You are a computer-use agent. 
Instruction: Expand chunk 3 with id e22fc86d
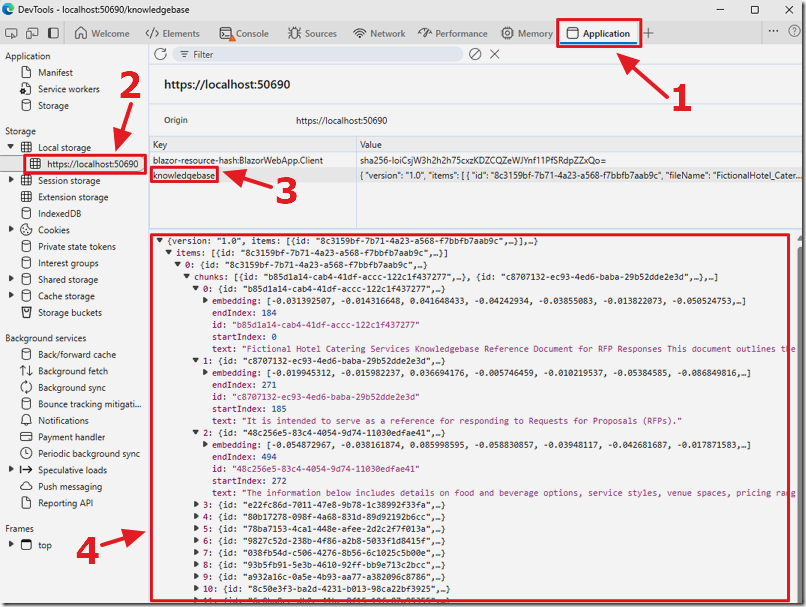196,504
